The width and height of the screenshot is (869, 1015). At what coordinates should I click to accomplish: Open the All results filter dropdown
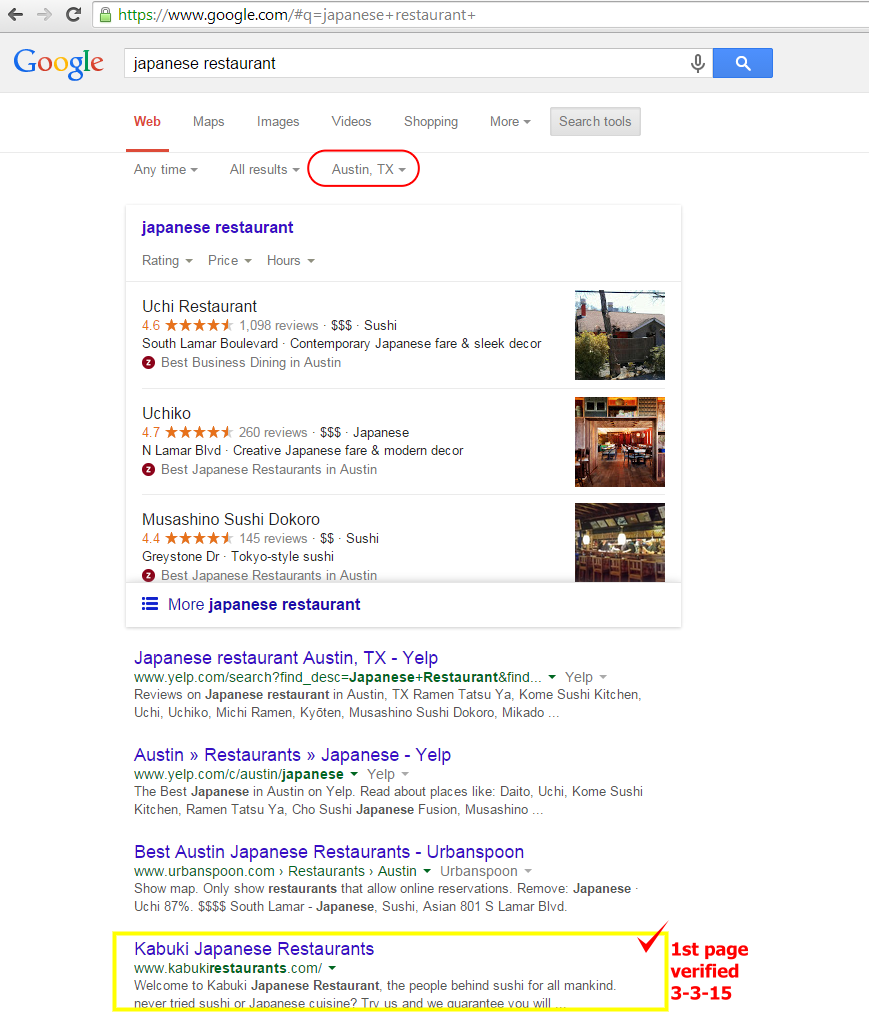265,169
